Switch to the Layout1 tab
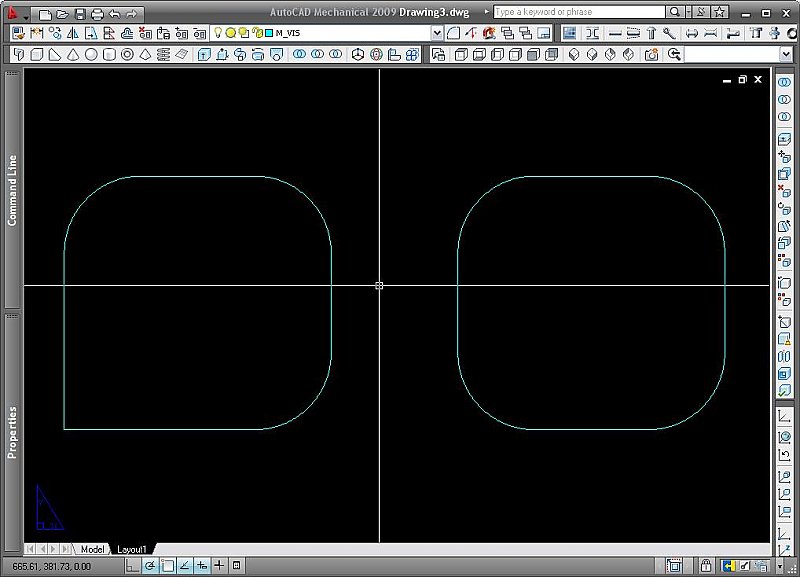Screen dimensions: 800x577 coord(132,549)
